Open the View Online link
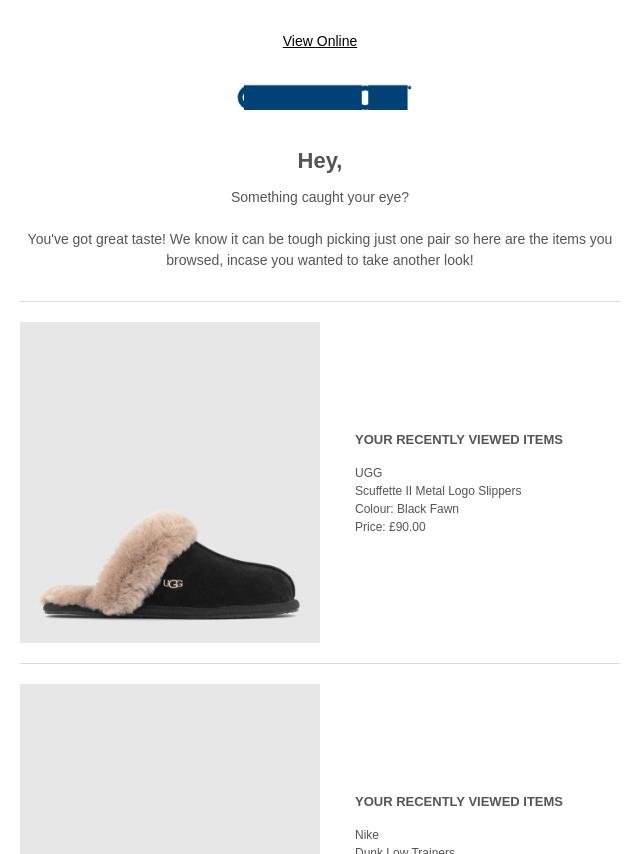Image resolution: width=640 pixels, height=854 pixels. coord(320,41)
